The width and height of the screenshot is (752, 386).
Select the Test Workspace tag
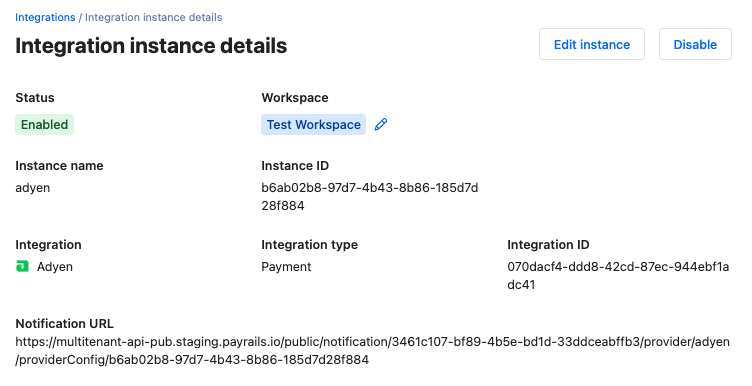point(314,125)
